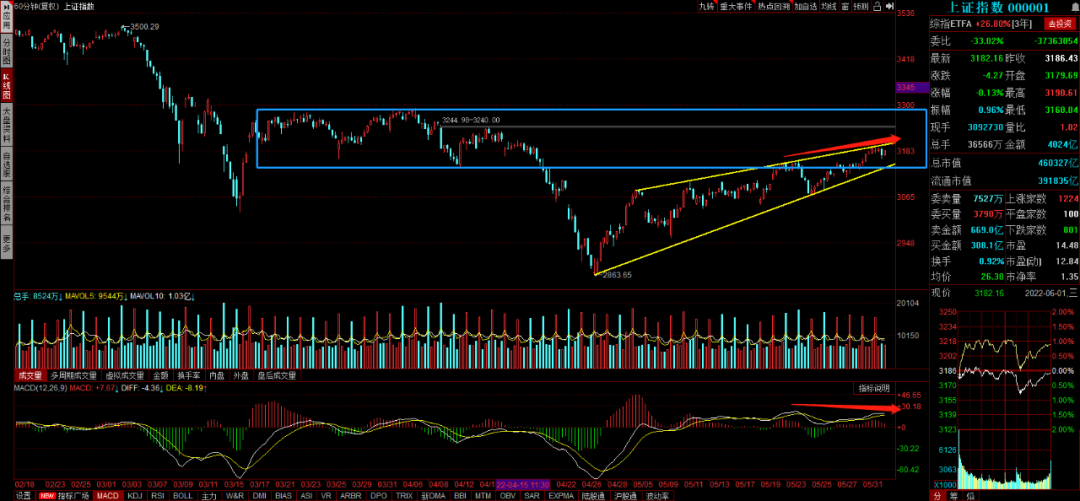Screen dimensions: 1080x501
Task: Click the red 去投资 button
Action: click(1061, 24)
